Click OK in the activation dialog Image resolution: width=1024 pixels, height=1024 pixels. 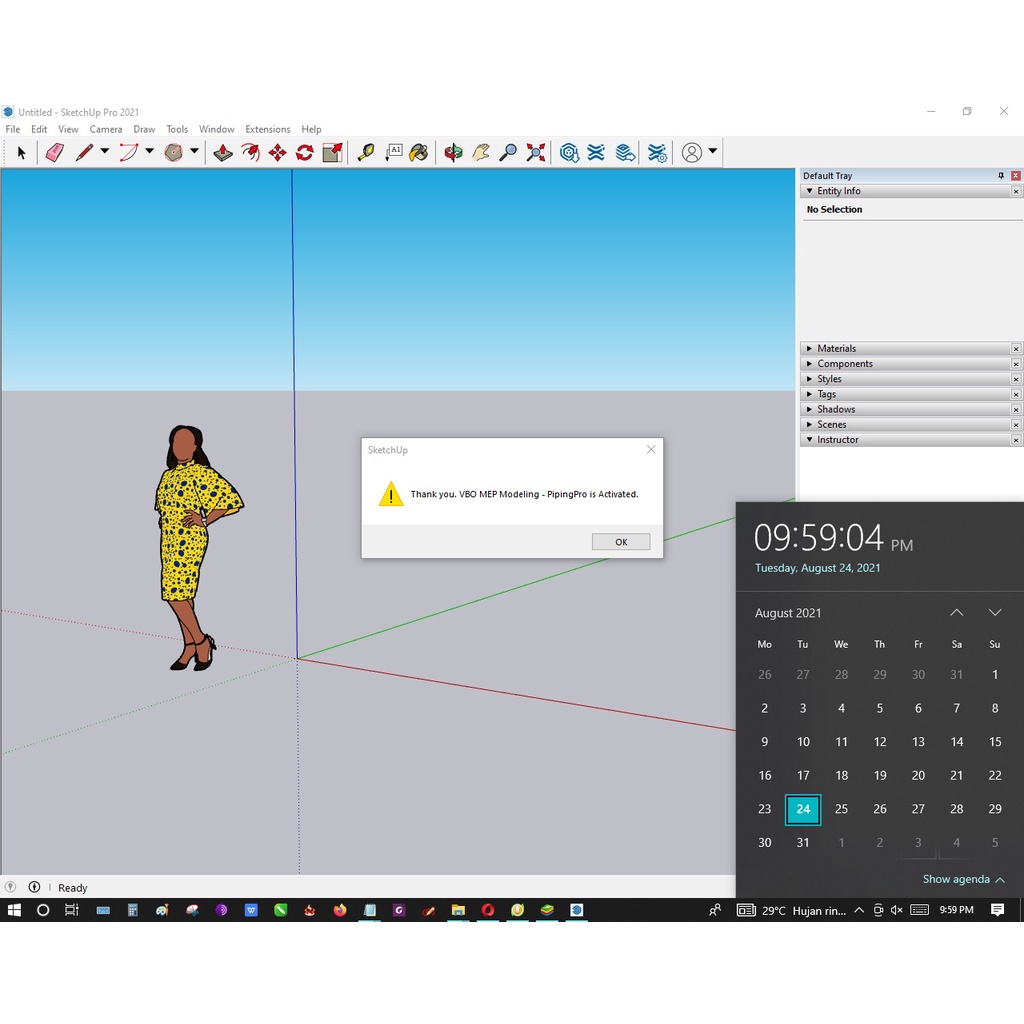click(x=620, y=542)
